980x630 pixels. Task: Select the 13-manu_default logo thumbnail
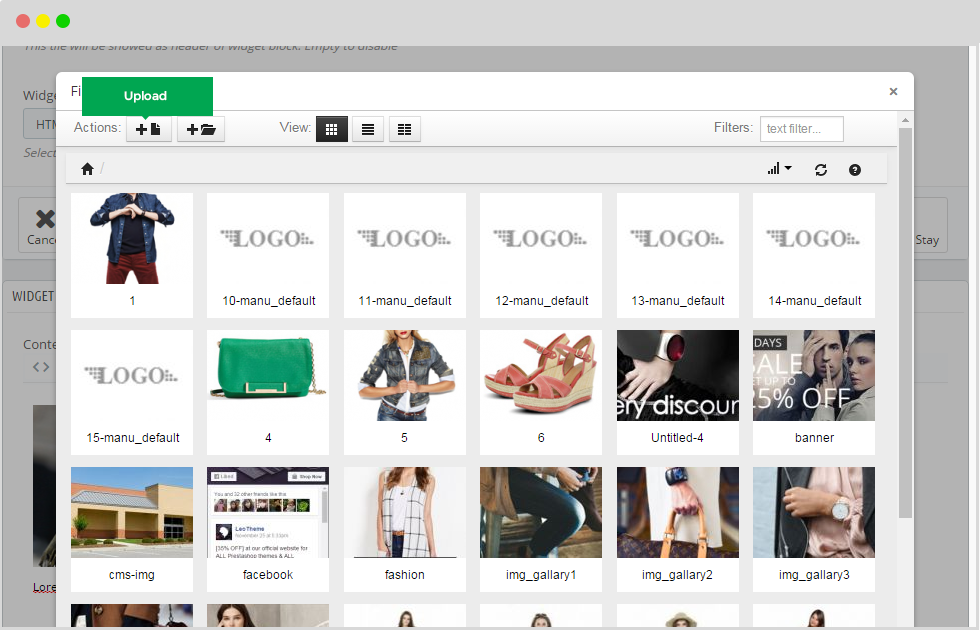point(678,238)
